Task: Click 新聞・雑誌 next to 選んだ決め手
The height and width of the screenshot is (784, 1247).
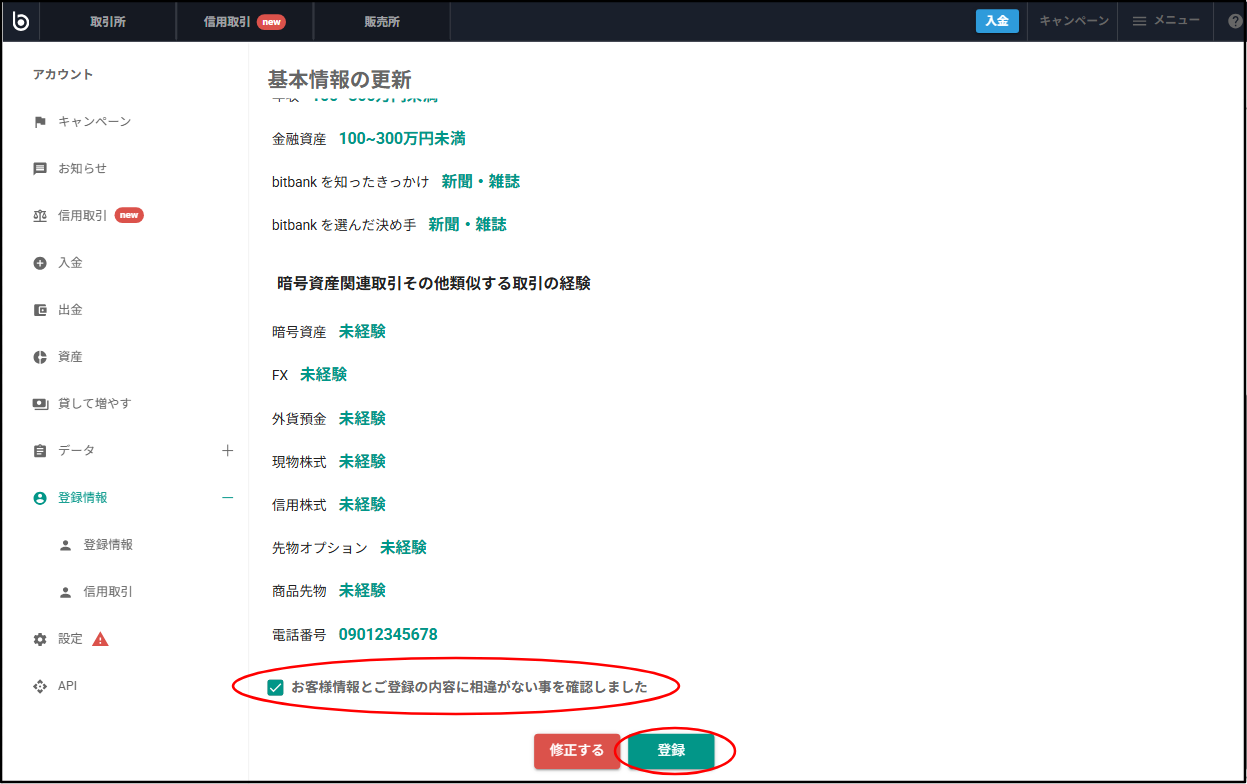Action: click(x=468, y=225)
